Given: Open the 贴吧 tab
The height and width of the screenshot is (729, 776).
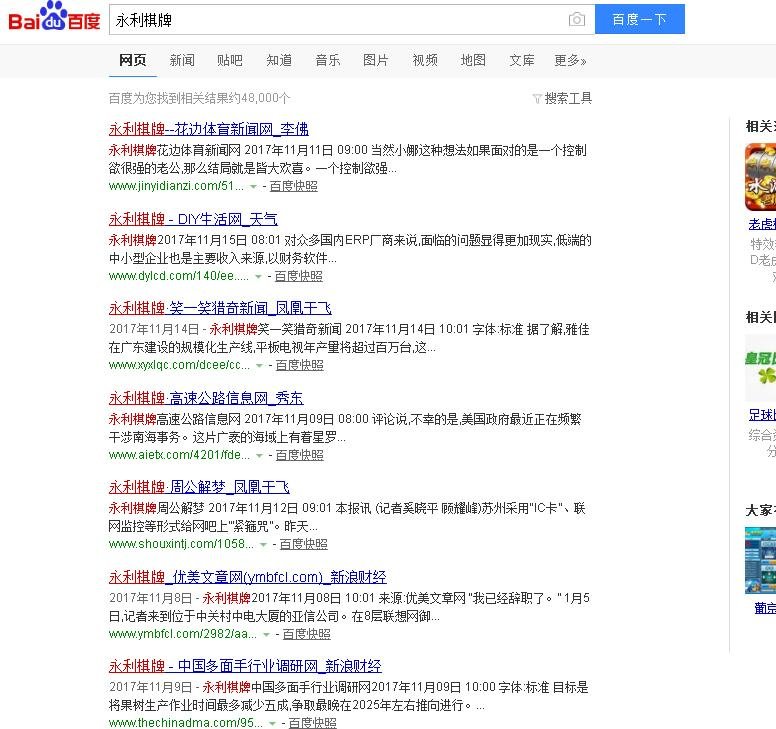Looking at the screenshot, I should pos(230,60).
